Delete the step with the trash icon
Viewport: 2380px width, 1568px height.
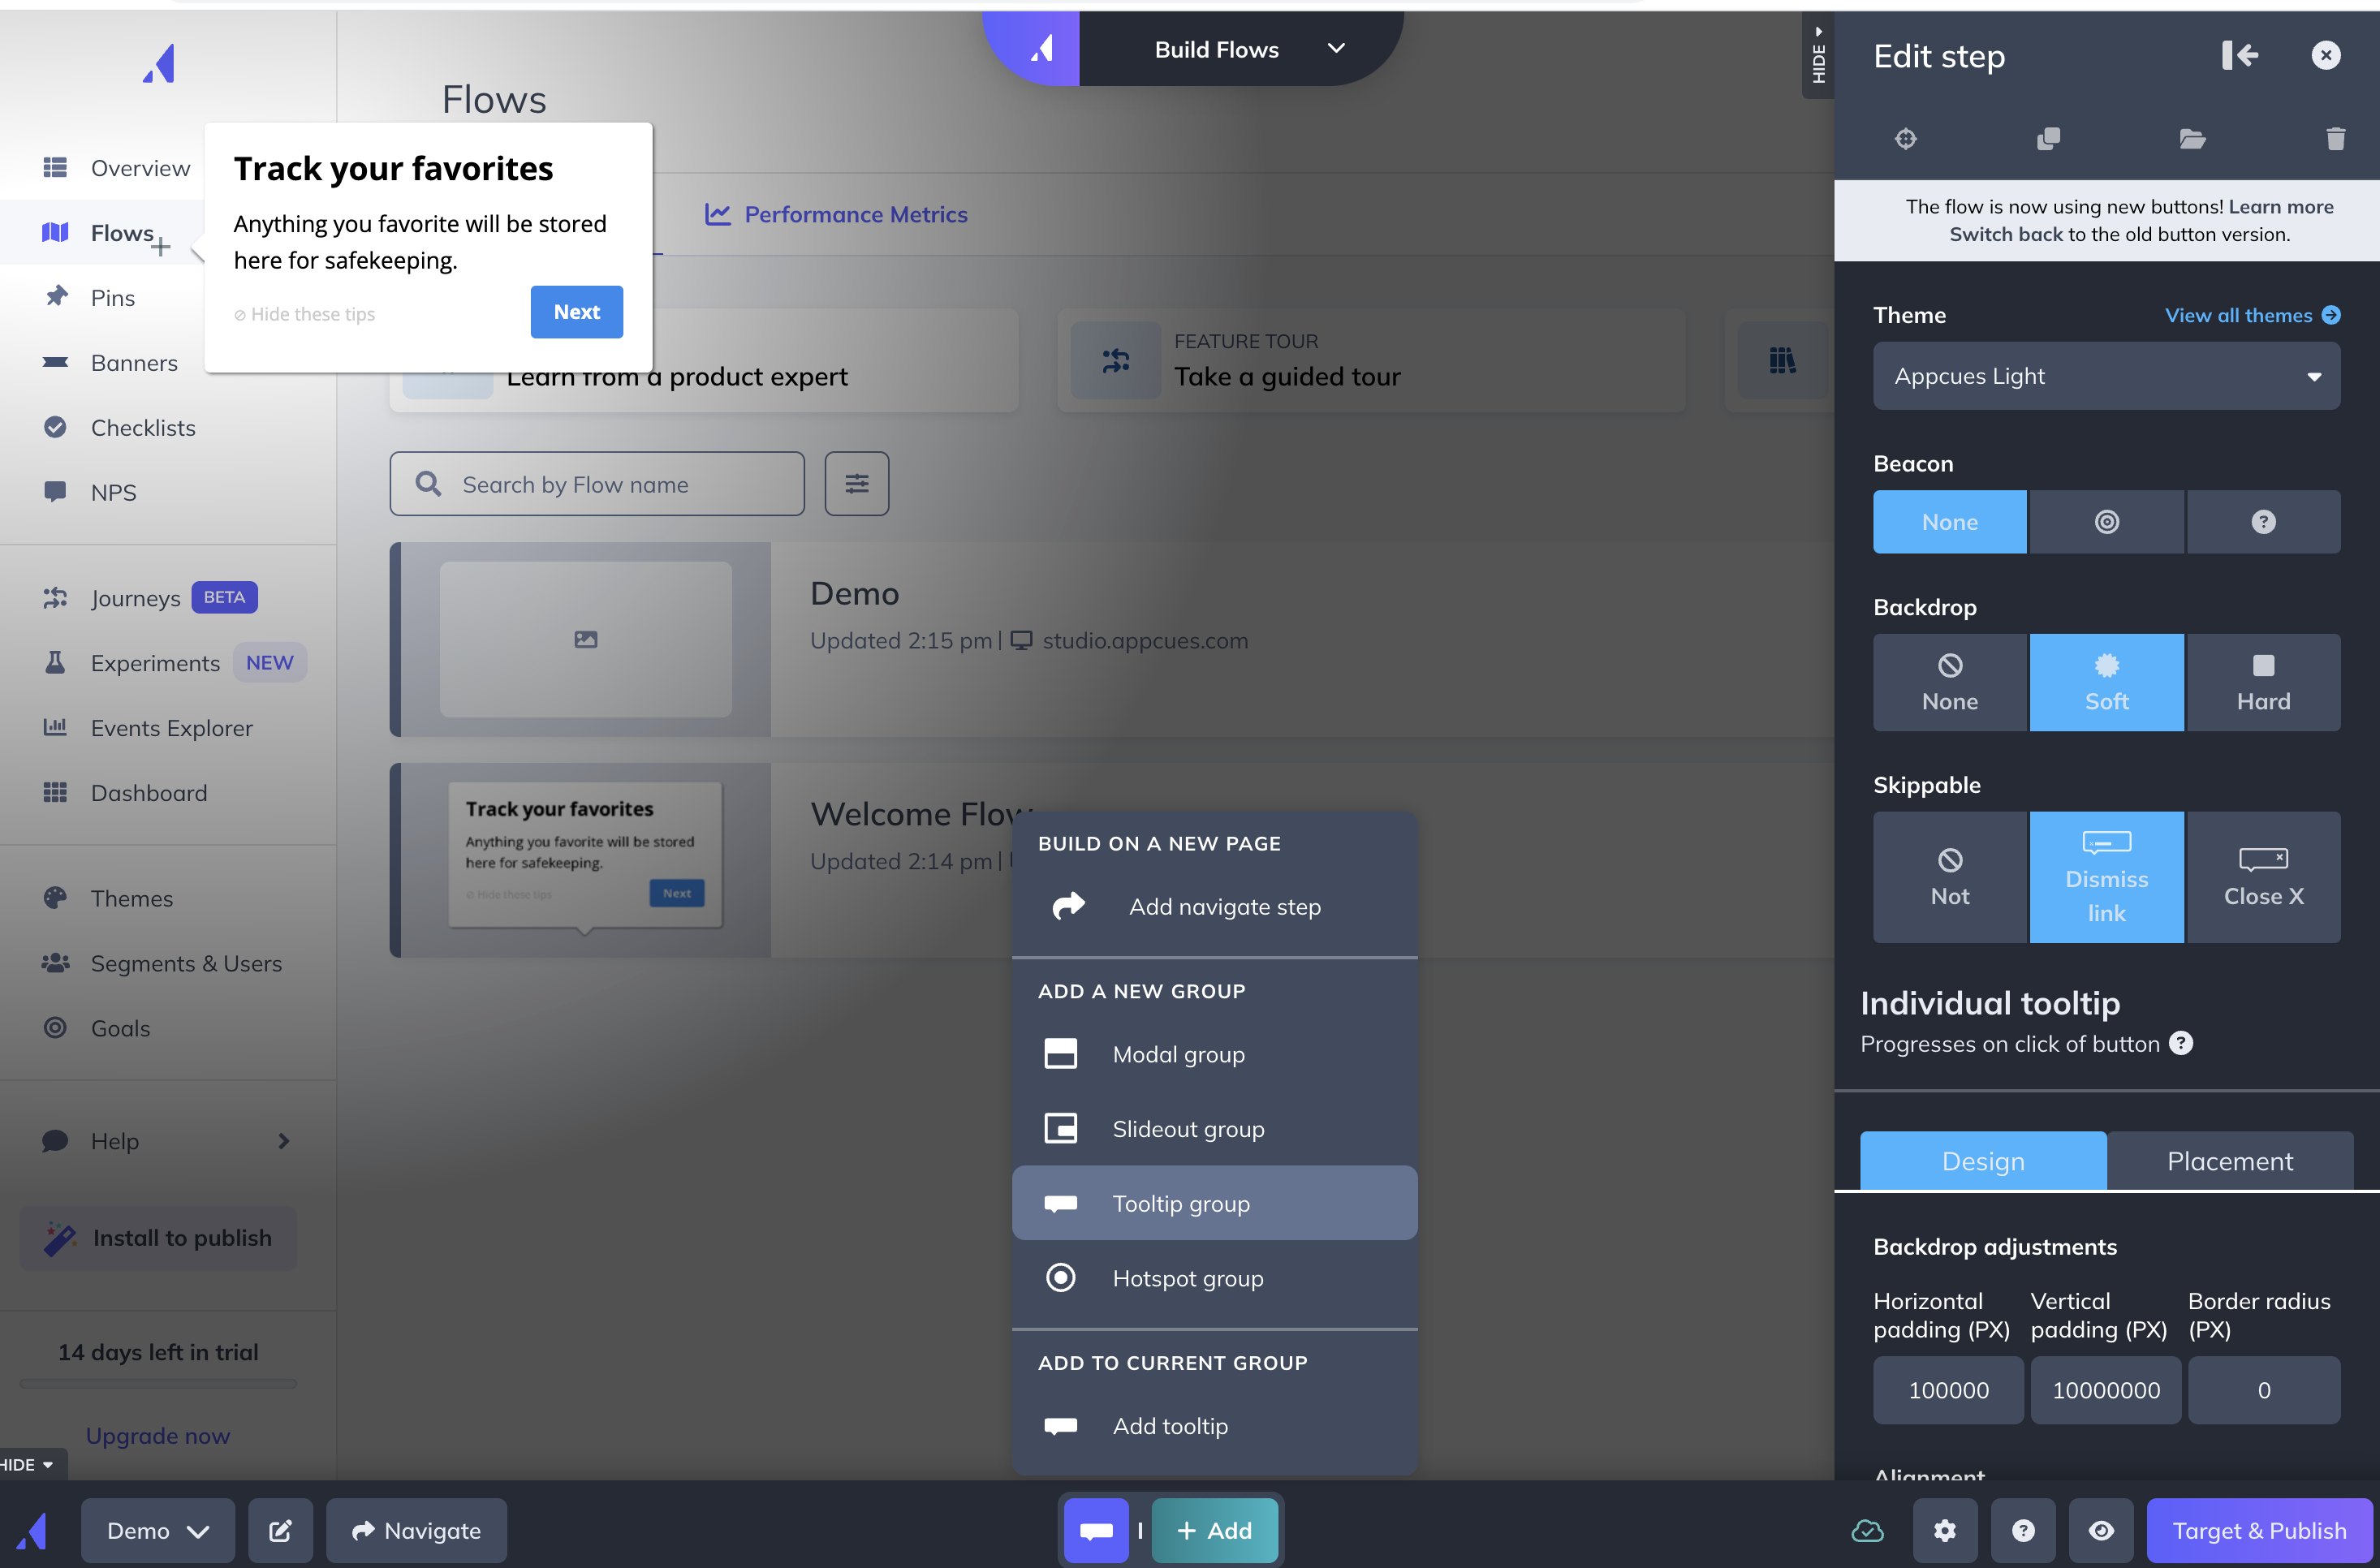pyautogui.click(x=2335, y=139)
